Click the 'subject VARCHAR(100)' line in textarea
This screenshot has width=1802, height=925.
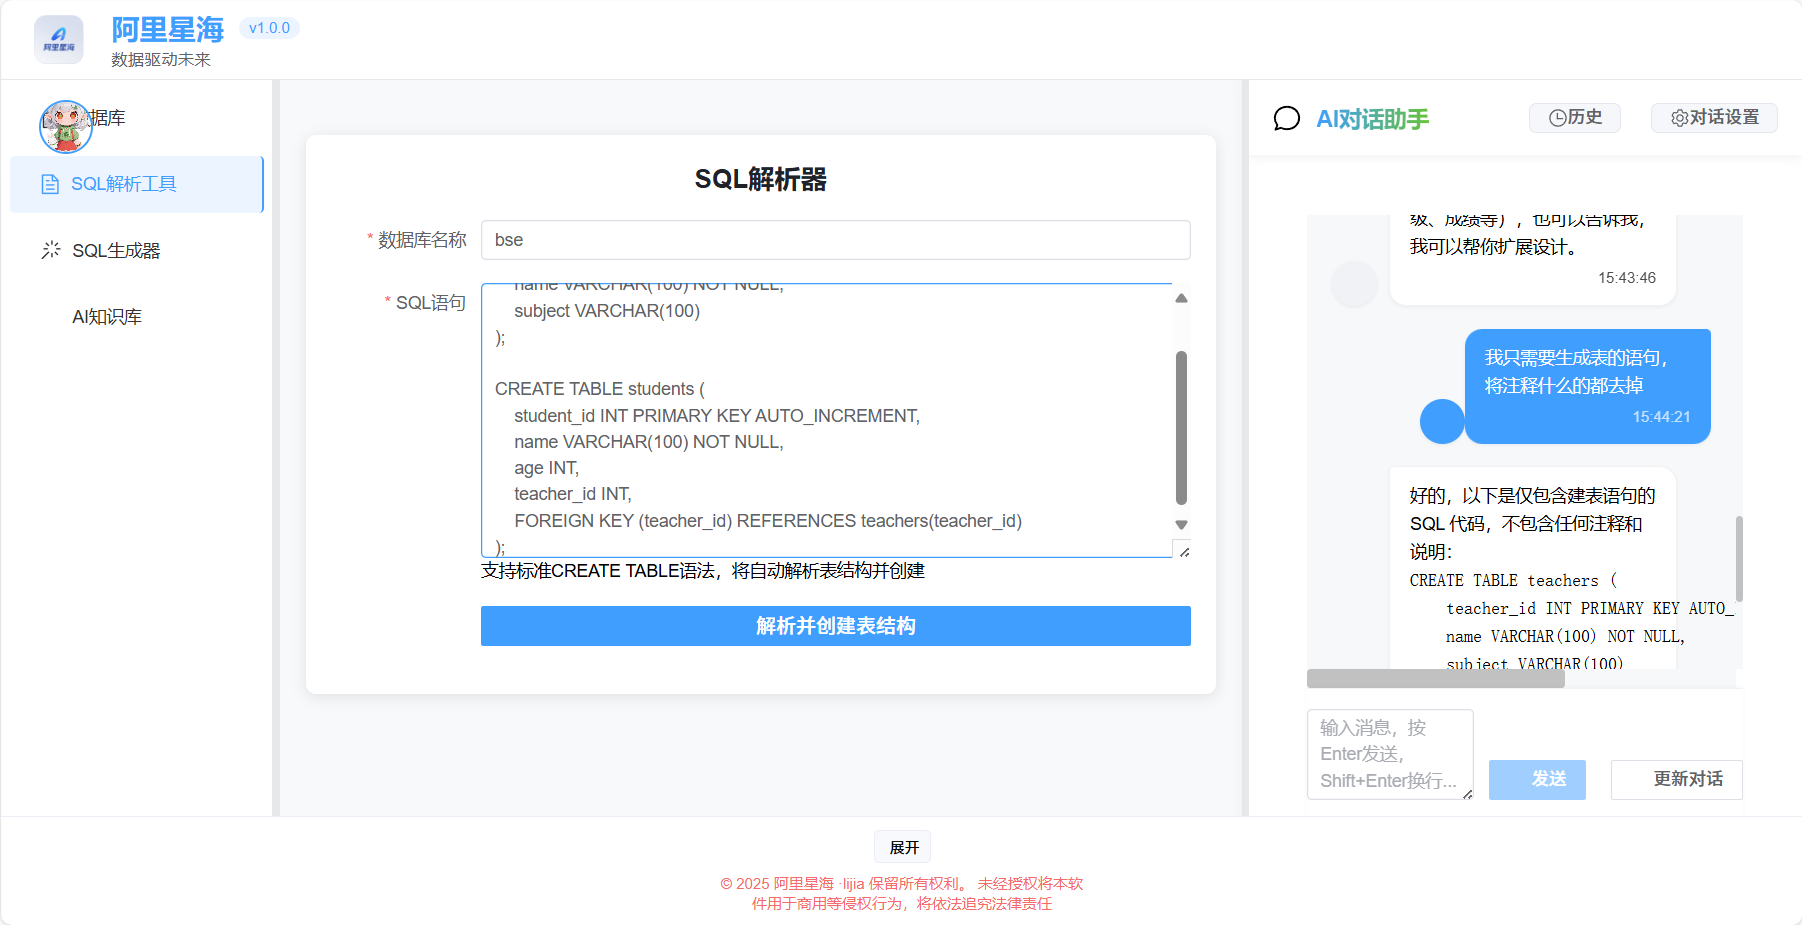pyautogui.click(x=607, y=311)
